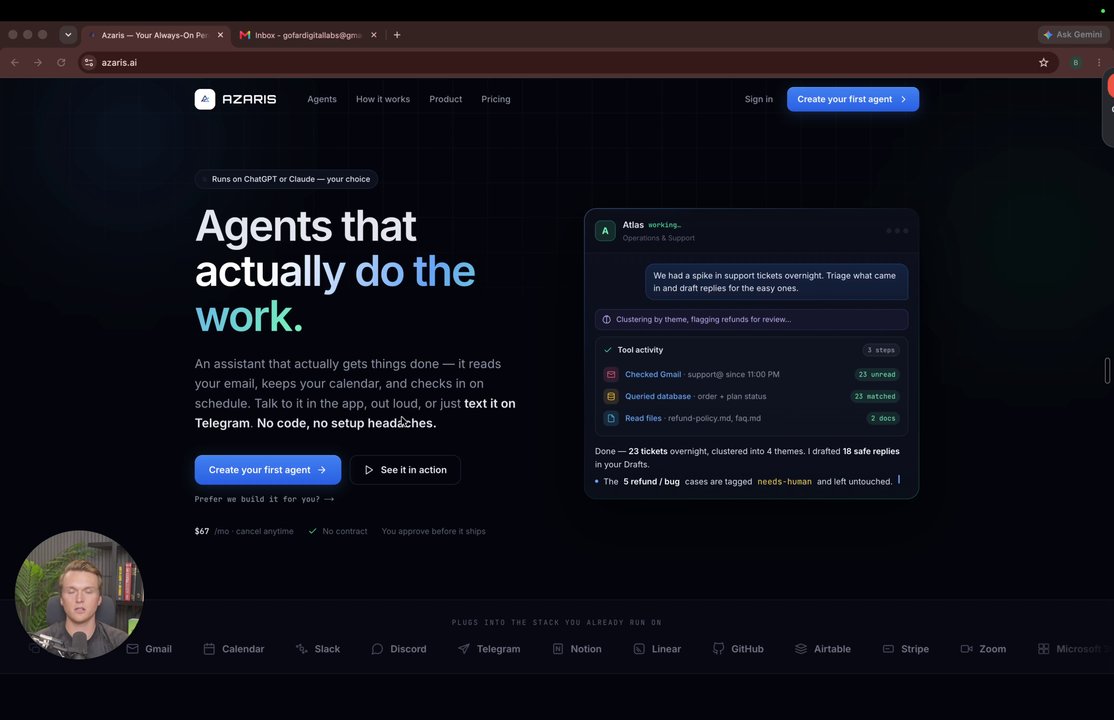This screenshot has width=1114, height=720.
Task: Click the site information icon in address bar
Action: (88, 63)
